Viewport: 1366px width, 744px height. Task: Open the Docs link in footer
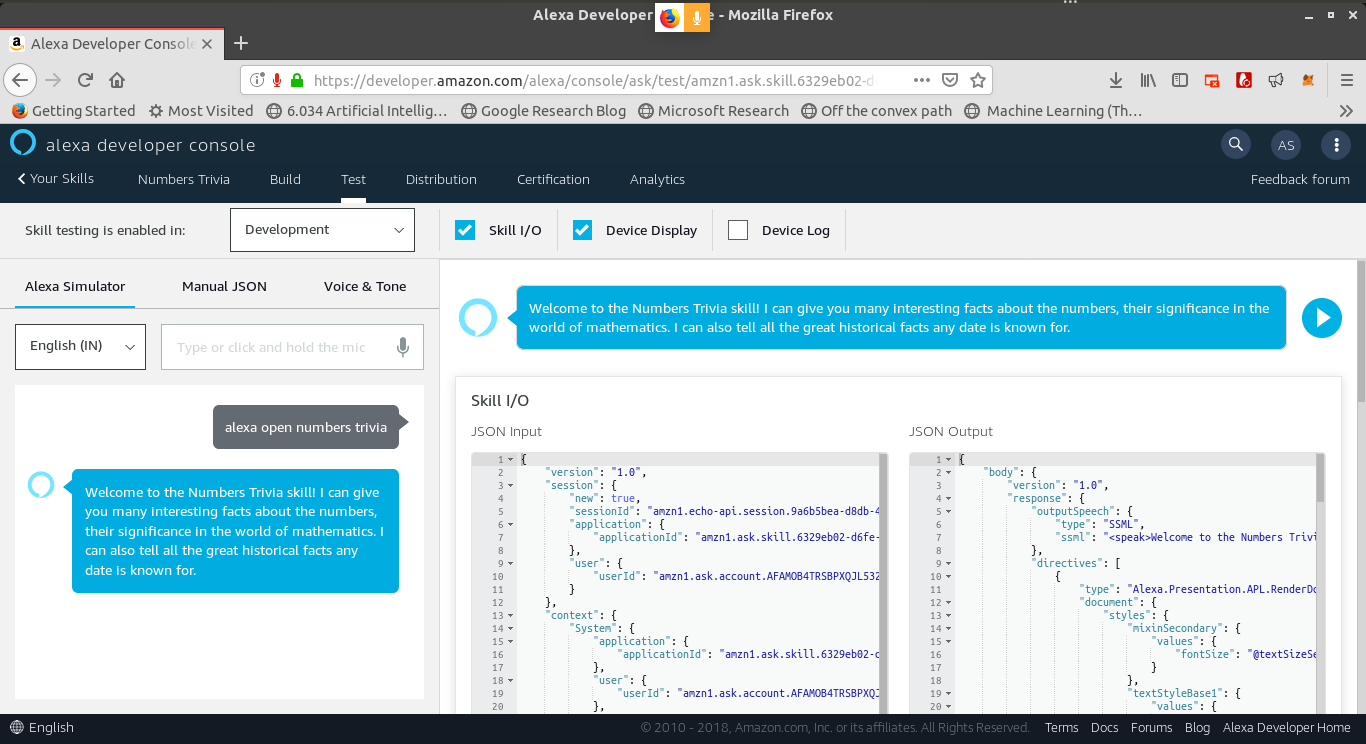[x=1104, y=727]
